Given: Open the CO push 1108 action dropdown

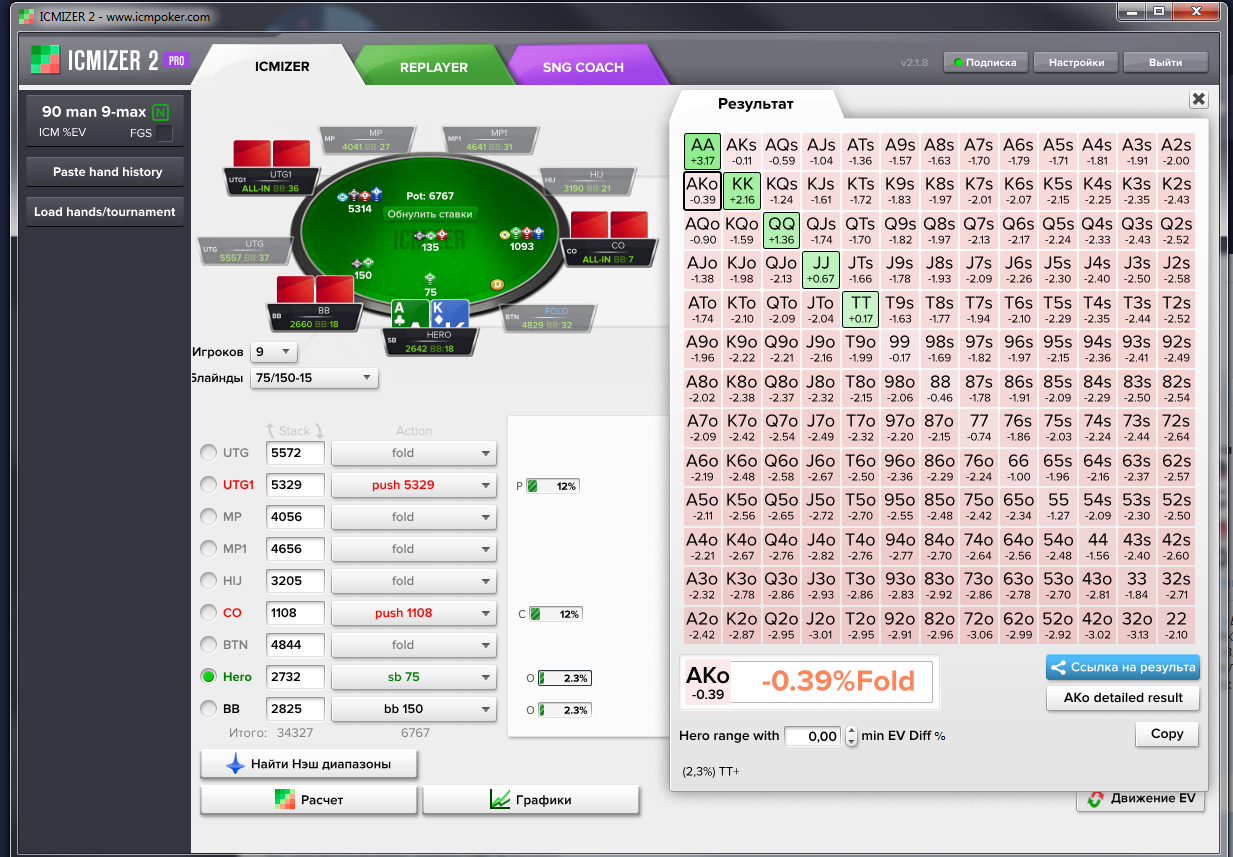Looking at the screenshot, I should (x=414, y=613).
